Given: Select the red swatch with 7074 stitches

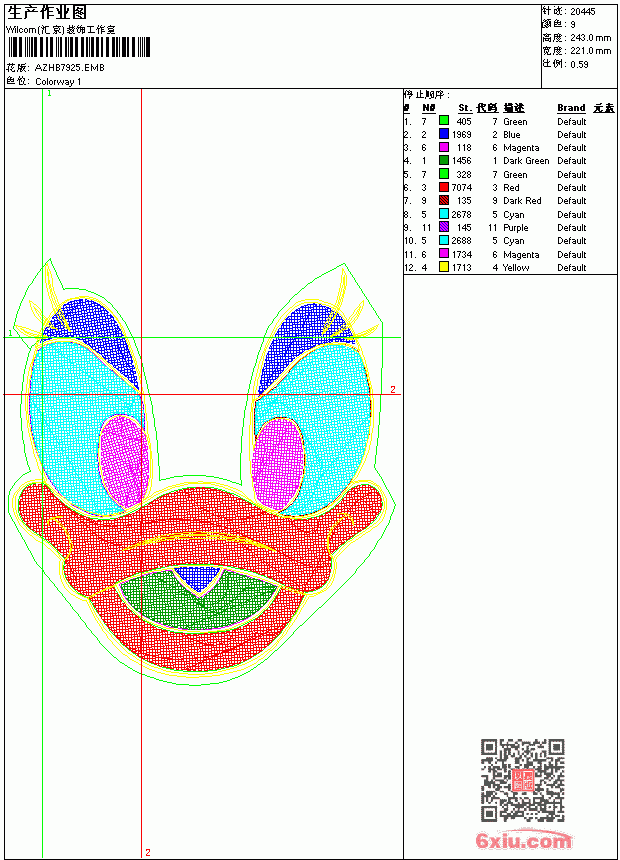Looking at the screenshot, I should click(444, 187).
